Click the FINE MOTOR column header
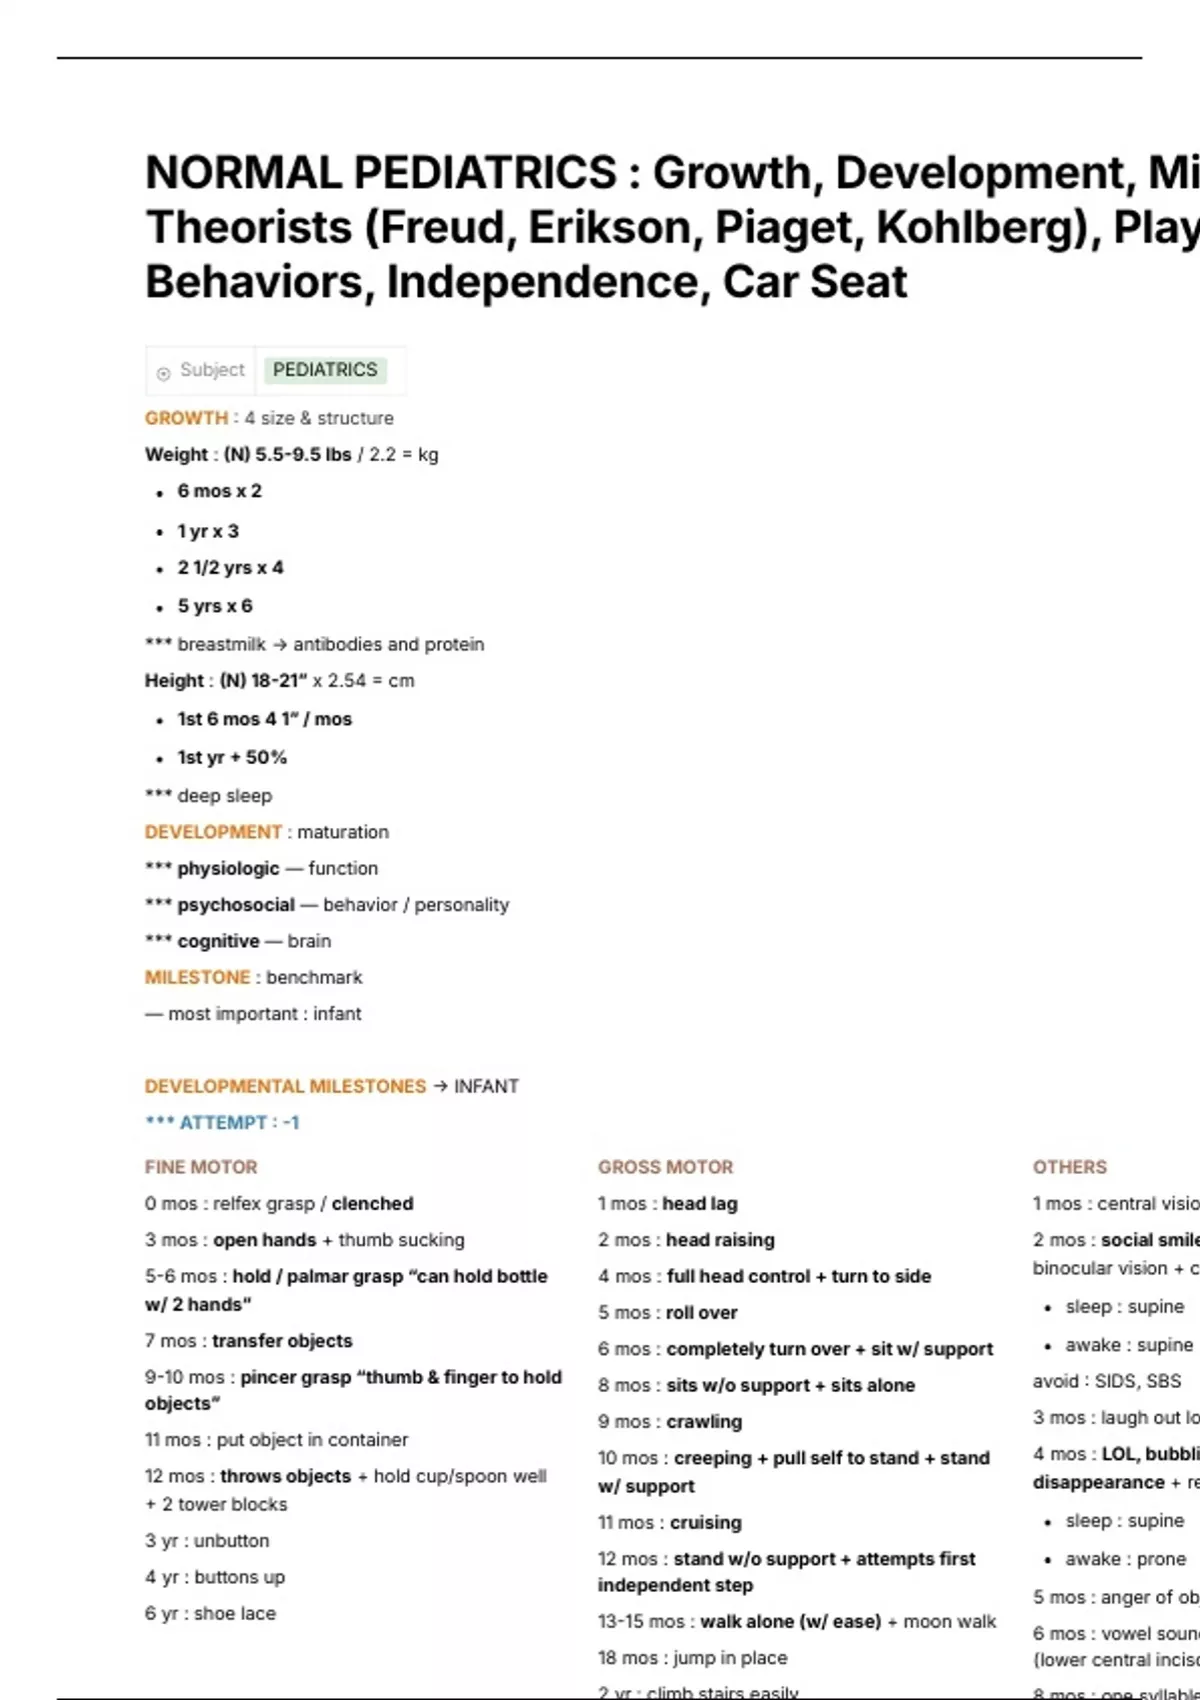1200x1700 pixels. 201,1167
